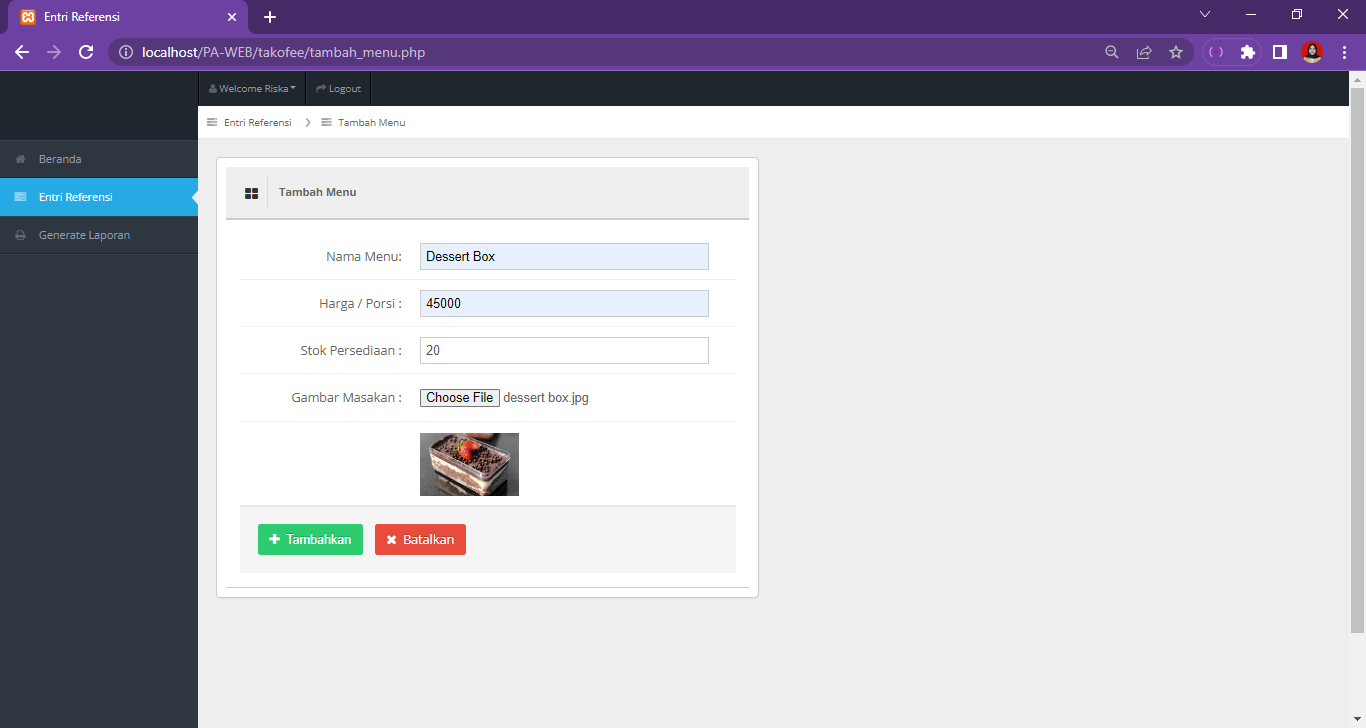Click the share icon next to the address bar

(1144, 52)
